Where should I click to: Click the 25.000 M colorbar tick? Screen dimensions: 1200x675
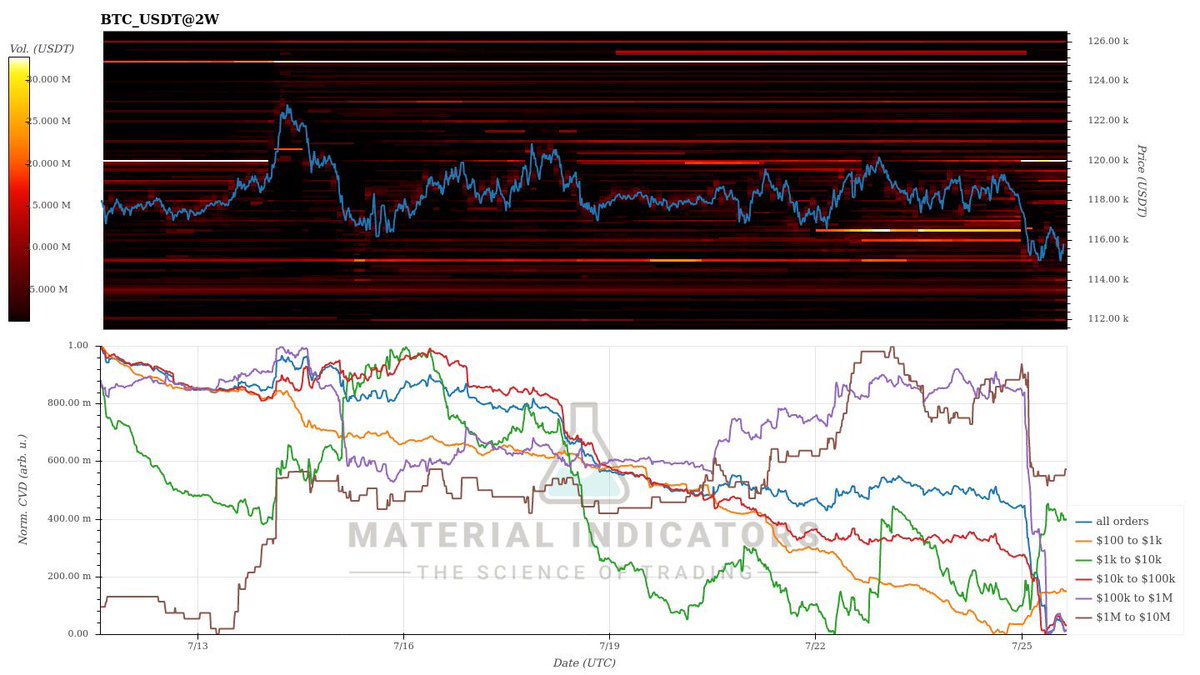pyautogui.click(x=49, y=121)
